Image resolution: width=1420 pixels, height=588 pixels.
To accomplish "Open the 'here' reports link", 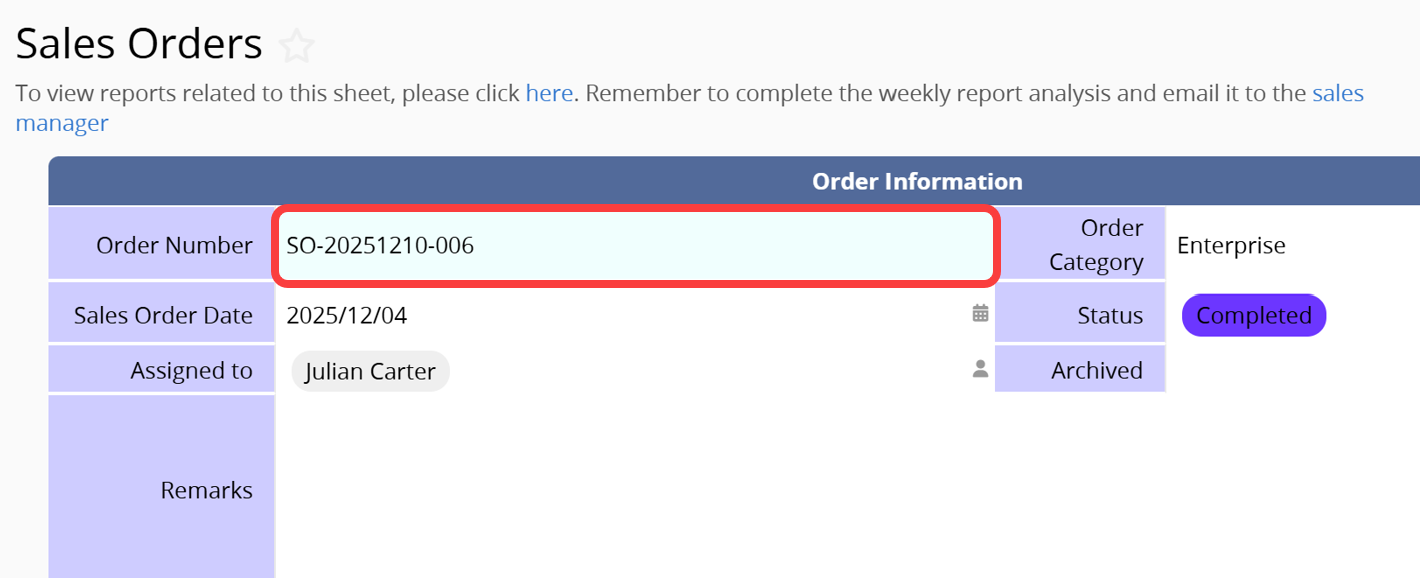I will [549, 94].
